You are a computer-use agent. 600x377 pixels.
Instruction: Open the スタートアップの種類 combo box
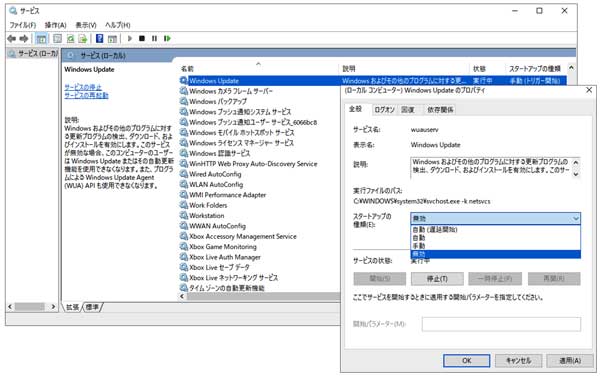(496, 218)
